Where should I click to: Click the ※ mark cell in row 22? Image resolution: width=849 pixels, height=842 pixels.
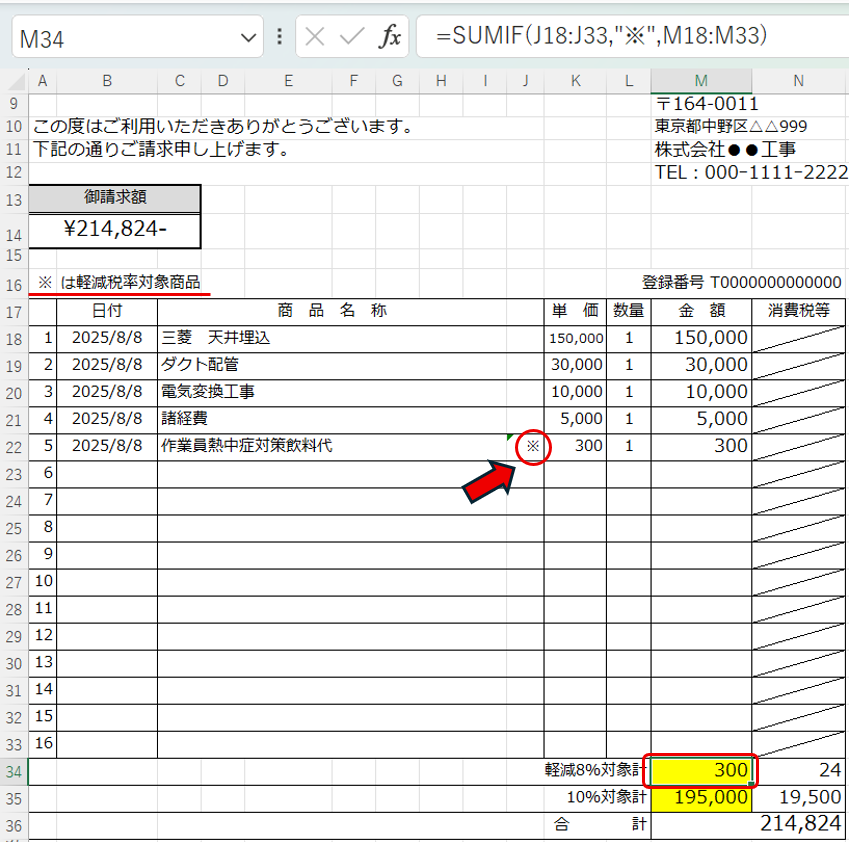click(533, 446)
